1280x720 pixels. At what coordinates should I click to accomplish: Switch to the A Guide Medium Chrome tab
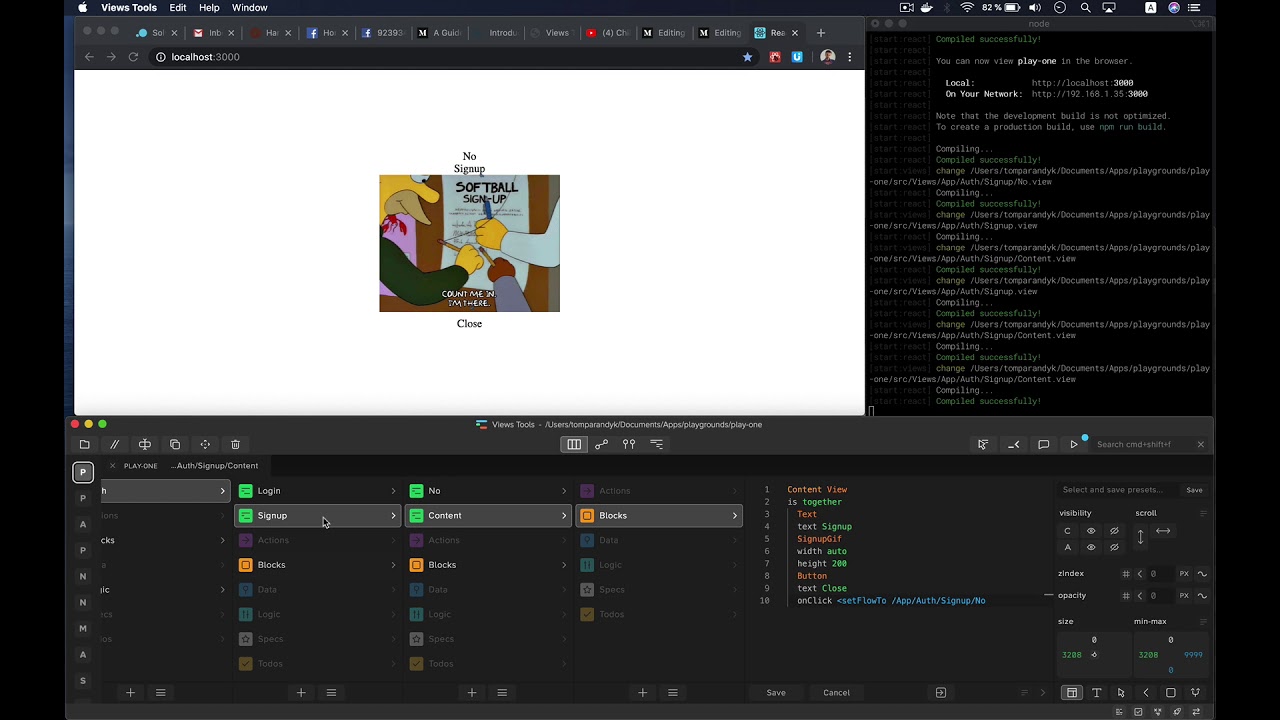(x=439, y=33)
